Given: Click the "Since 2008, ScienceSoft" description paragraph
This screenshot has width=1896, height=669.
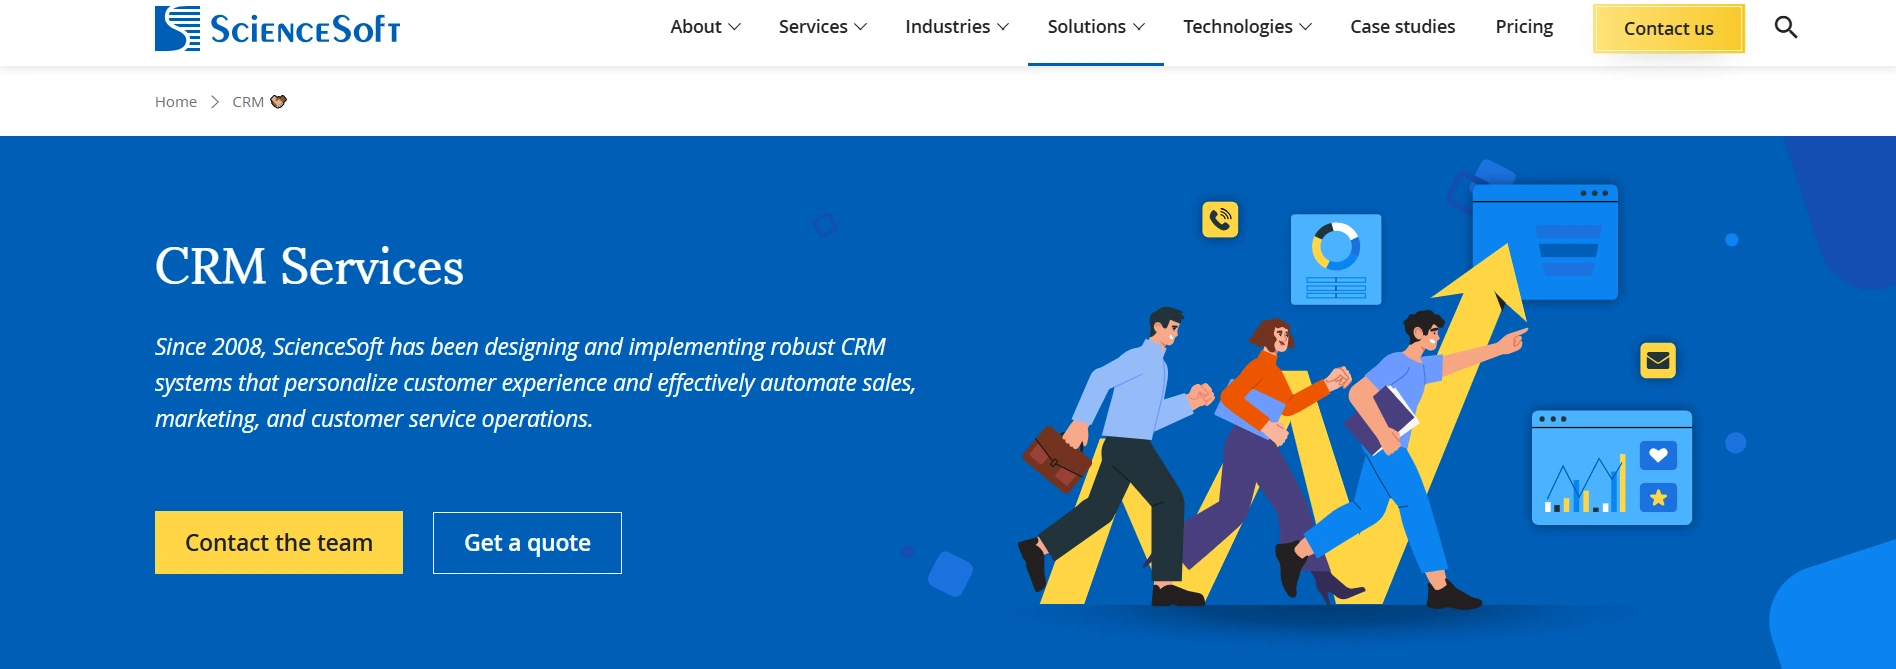Looking at the screenshot, I should click(535, 383).
